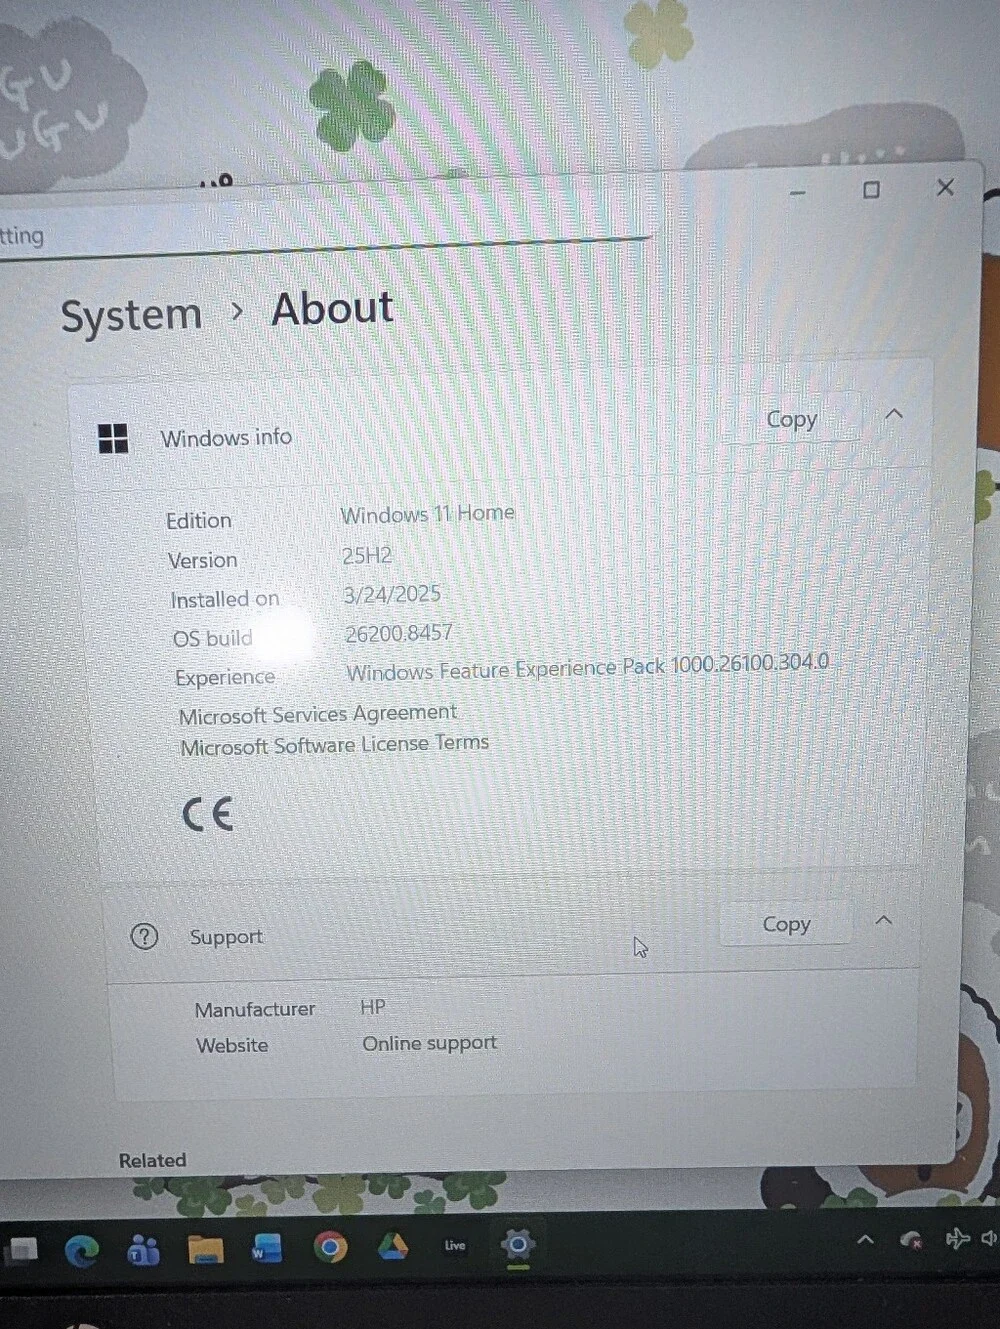Show hidden system tray icons
The height and width of the screenshot is (1329, 1000).
click(x=865, y=1240)
